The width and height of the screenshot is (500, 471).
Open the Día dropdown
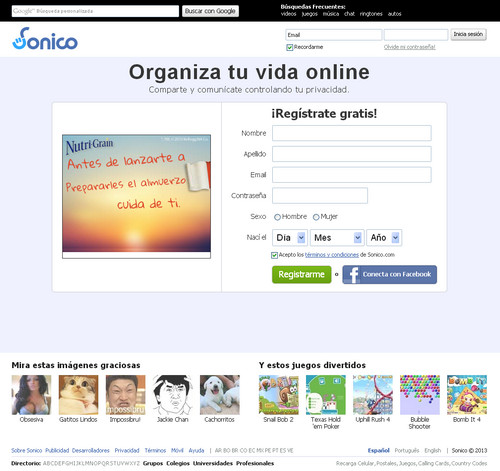(290, 238)
